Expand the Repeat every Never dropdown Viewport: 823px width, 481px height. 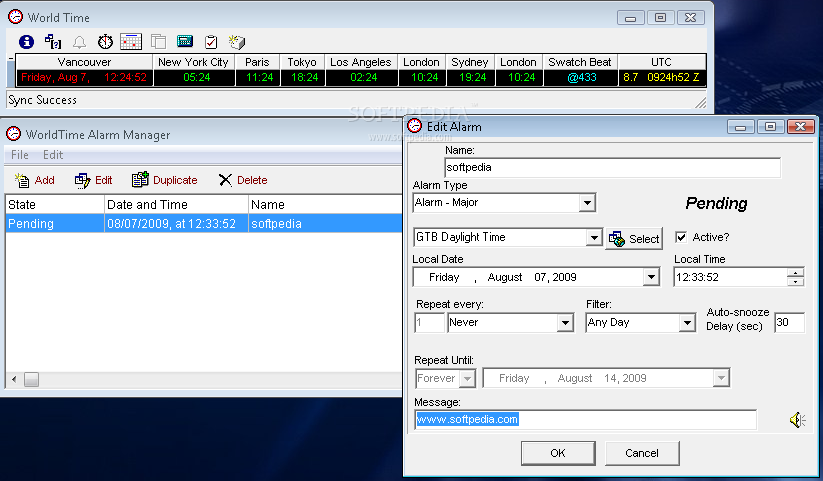coord(565,322)
